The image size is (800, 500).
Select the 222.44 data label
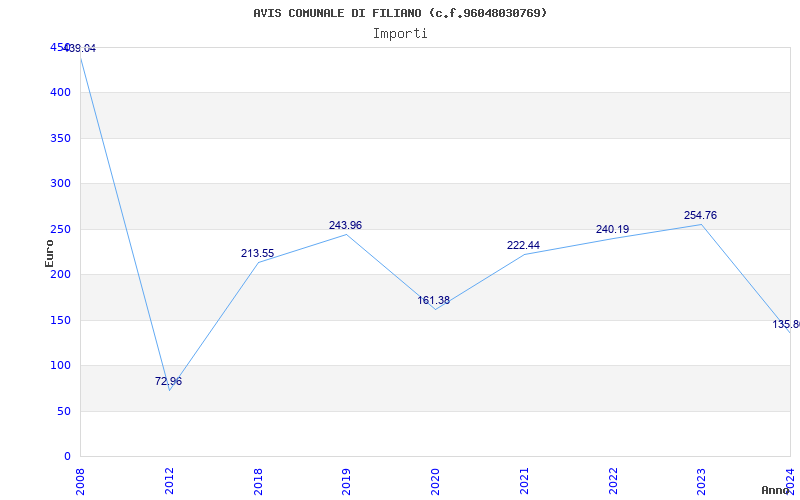[523, 245]
